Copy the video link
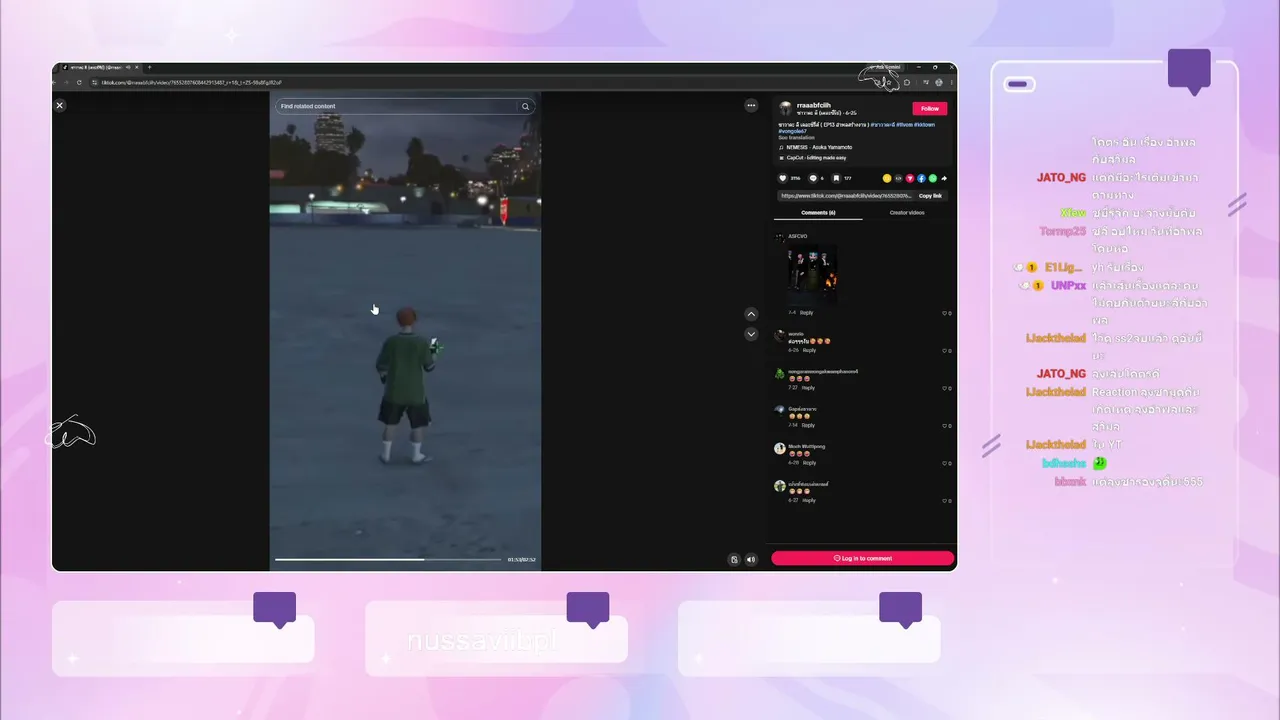Image resolution: width=1280 pixels, height=720 pixels. [930, 196]
